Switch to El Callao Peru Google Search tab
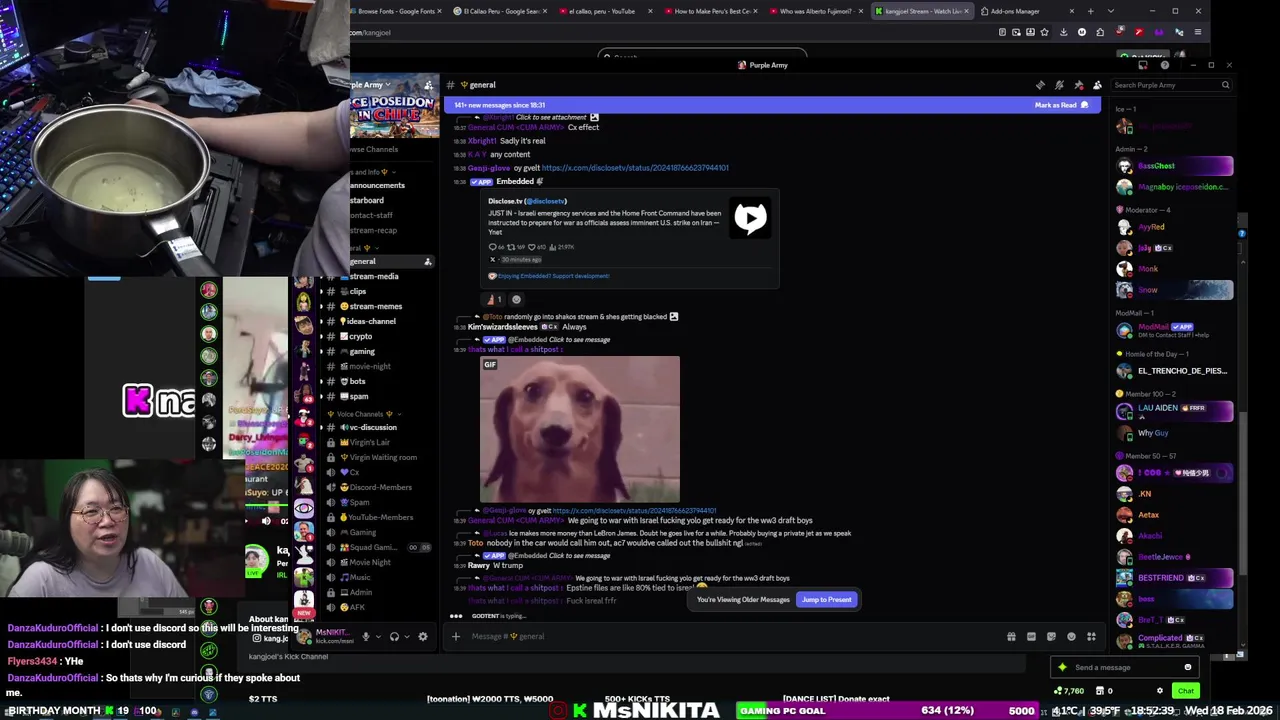 coord(501,11)
